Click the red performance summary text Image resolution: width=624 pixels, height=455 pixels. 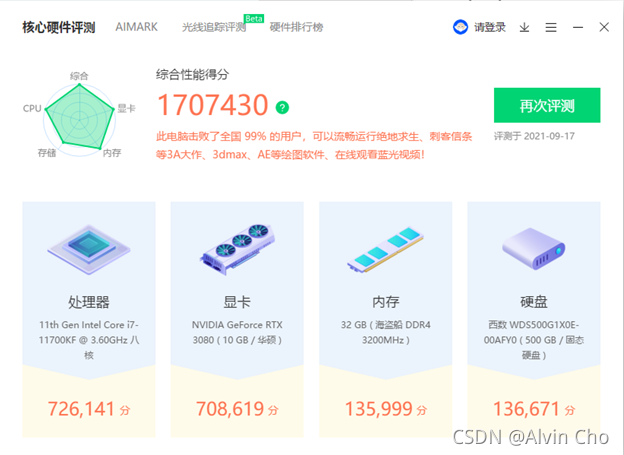point(314,145)
